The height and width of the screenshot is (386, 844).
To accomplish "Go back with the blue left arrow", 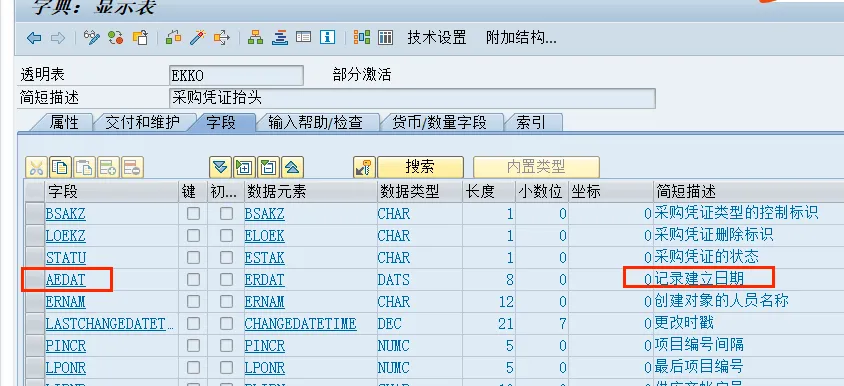I will [34, 38].
